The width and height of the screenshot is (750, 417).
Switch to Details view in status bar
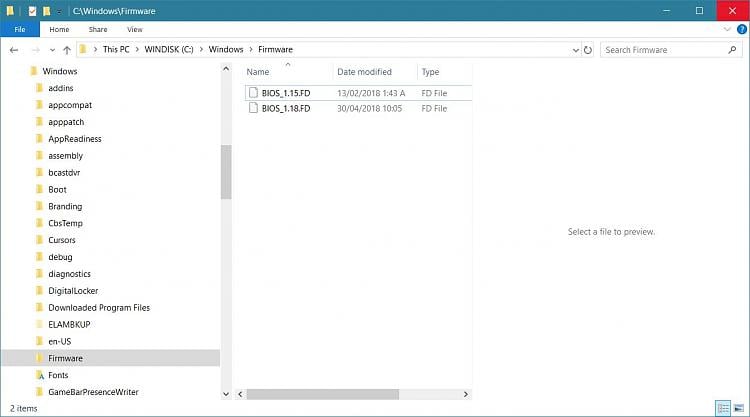(x=723, y=408)
